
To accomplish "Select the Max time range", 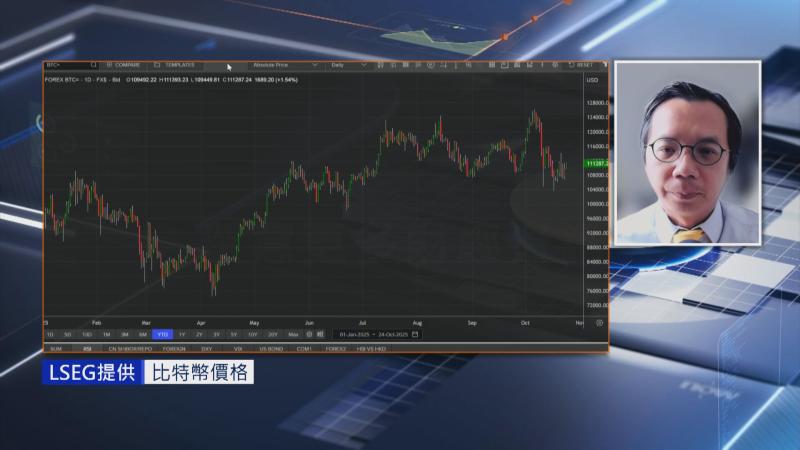I will click(x=293, y=334).
